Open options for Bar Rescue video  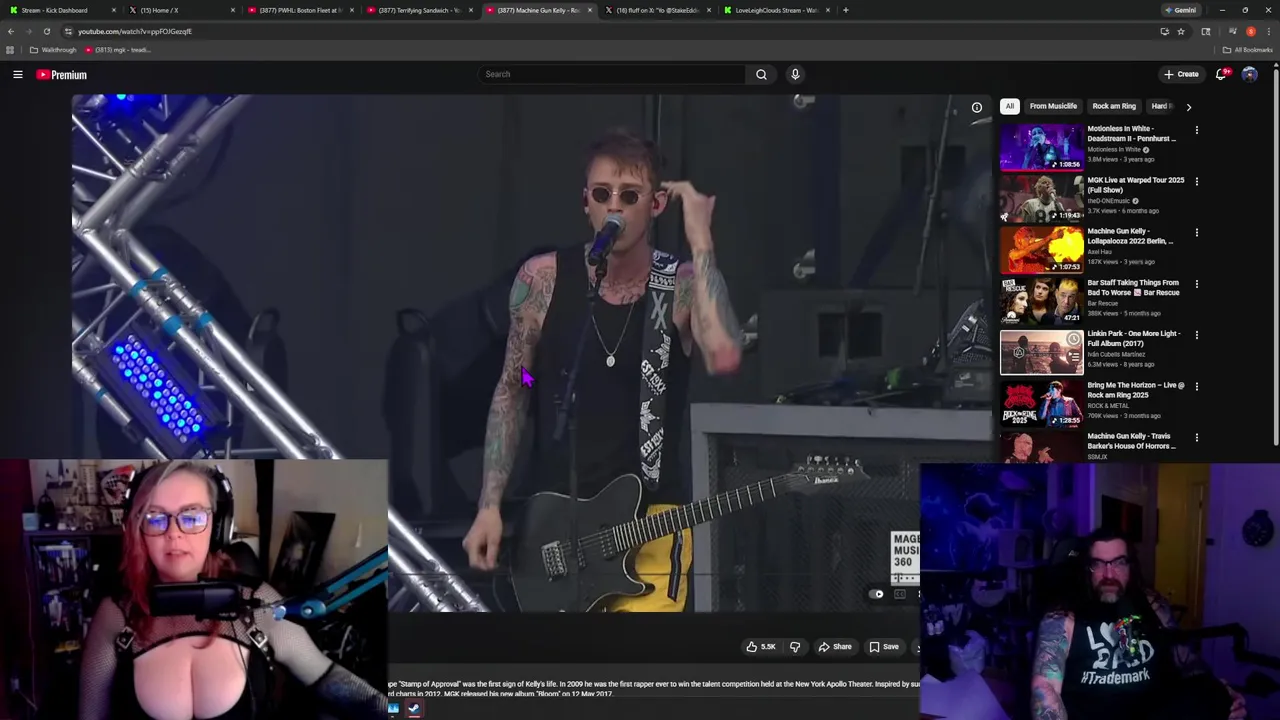[1196, 284]
